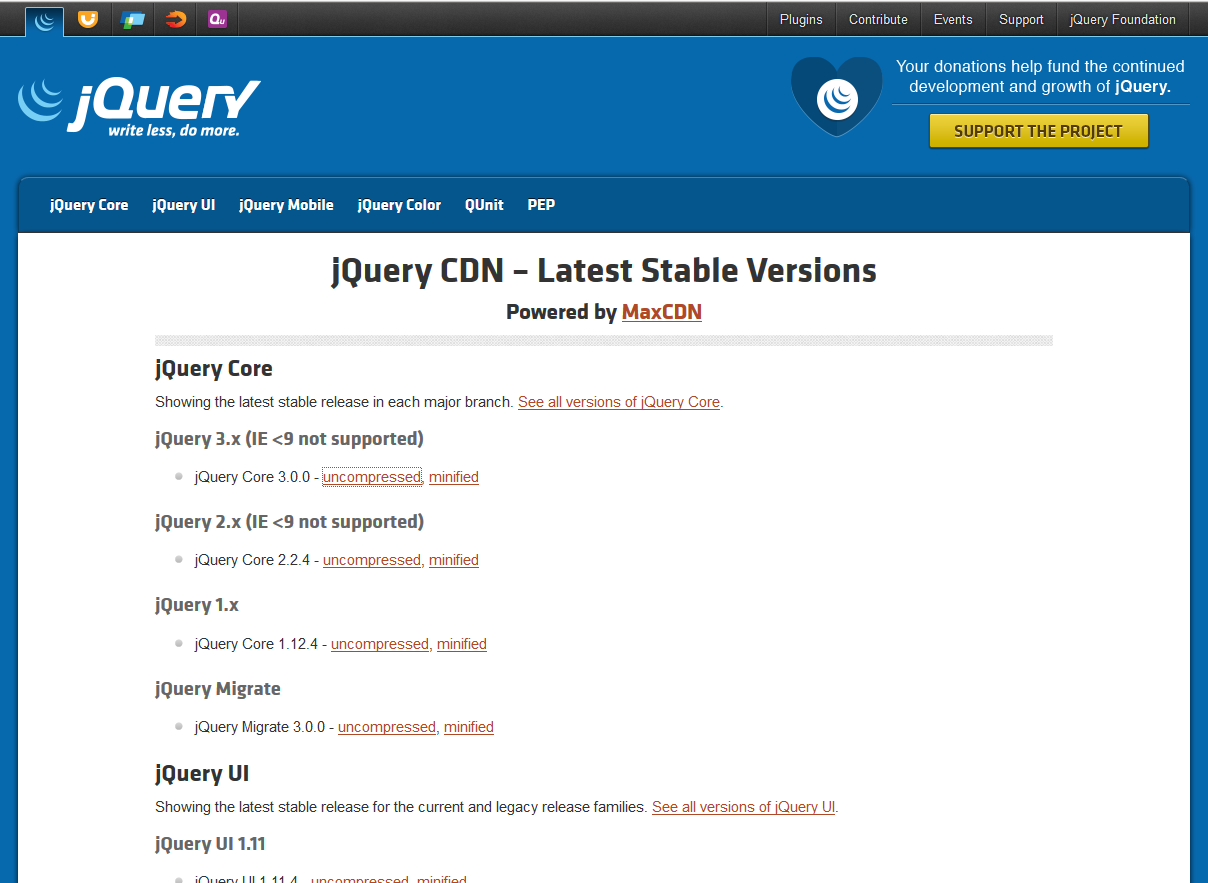Open Plugins in top navigation

tap(801, 19)
